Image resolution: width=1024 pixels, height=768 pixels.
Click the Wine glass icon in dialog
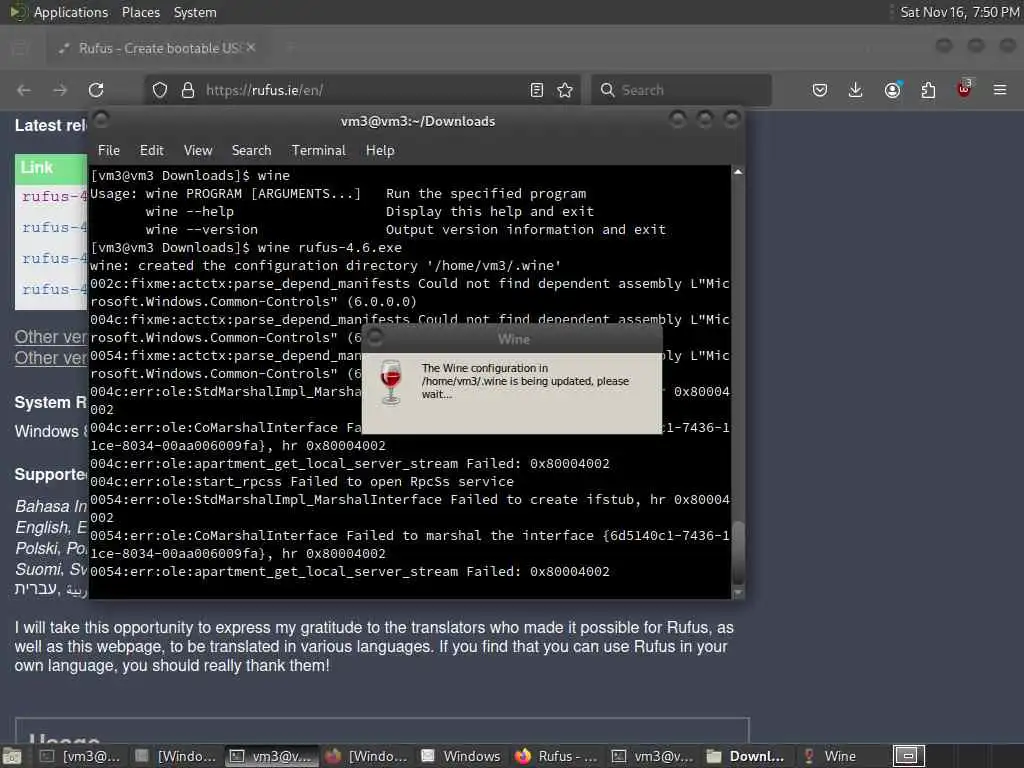391,382
